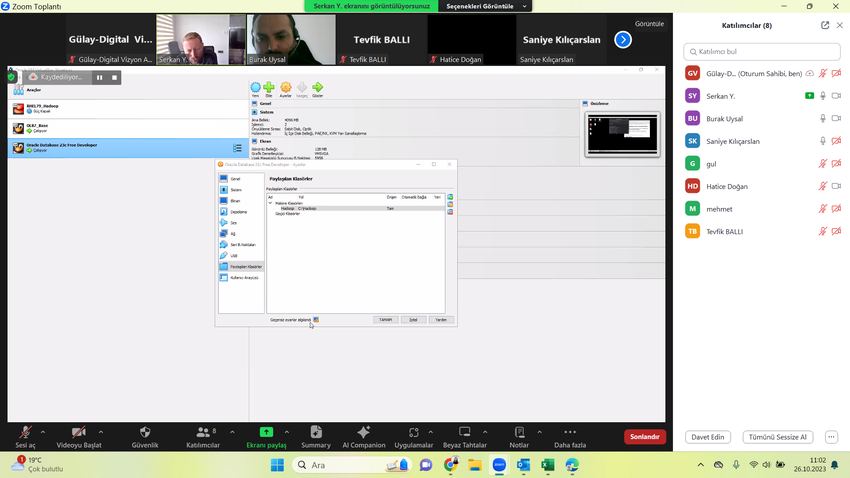Expand video options arrow beside Videoyu Başlat
Screen dimensions: 850x478
coord(101,432)
